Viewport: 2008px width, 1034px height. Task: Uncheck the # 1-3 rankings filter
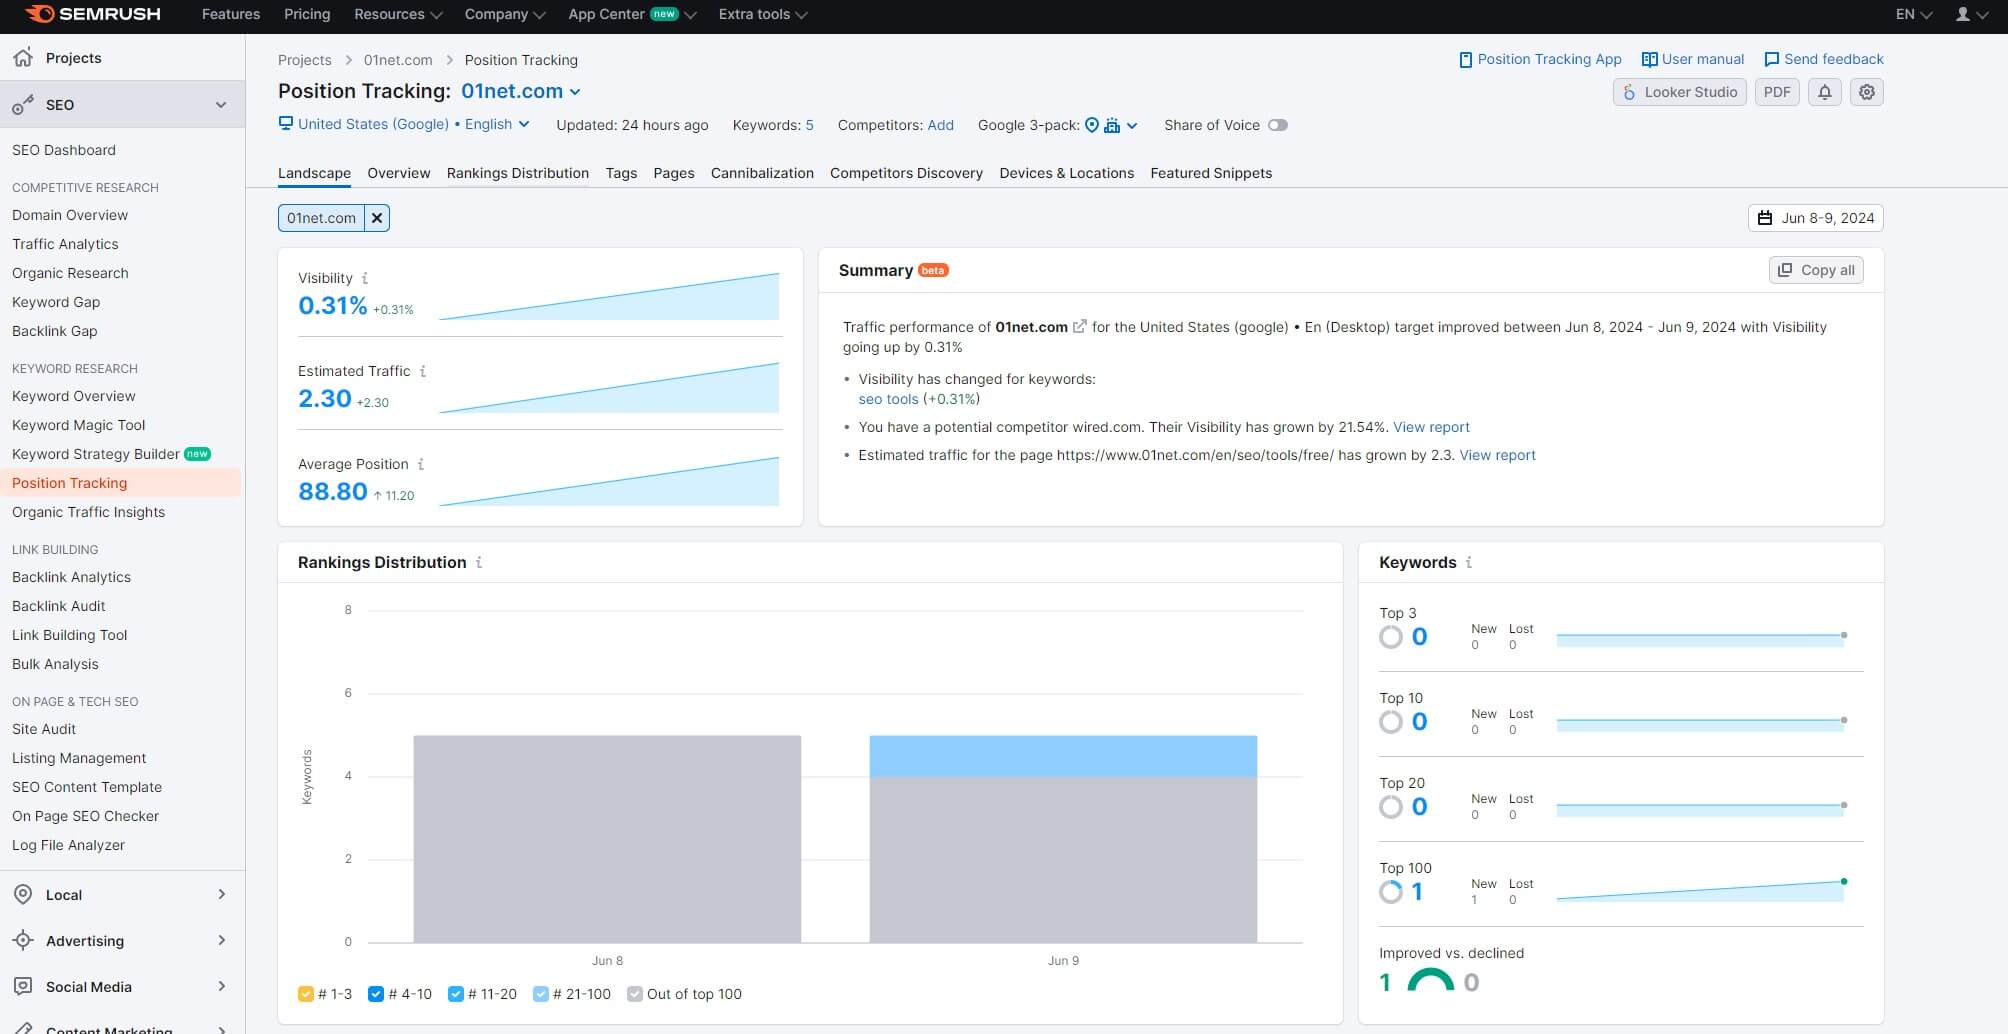305,994
